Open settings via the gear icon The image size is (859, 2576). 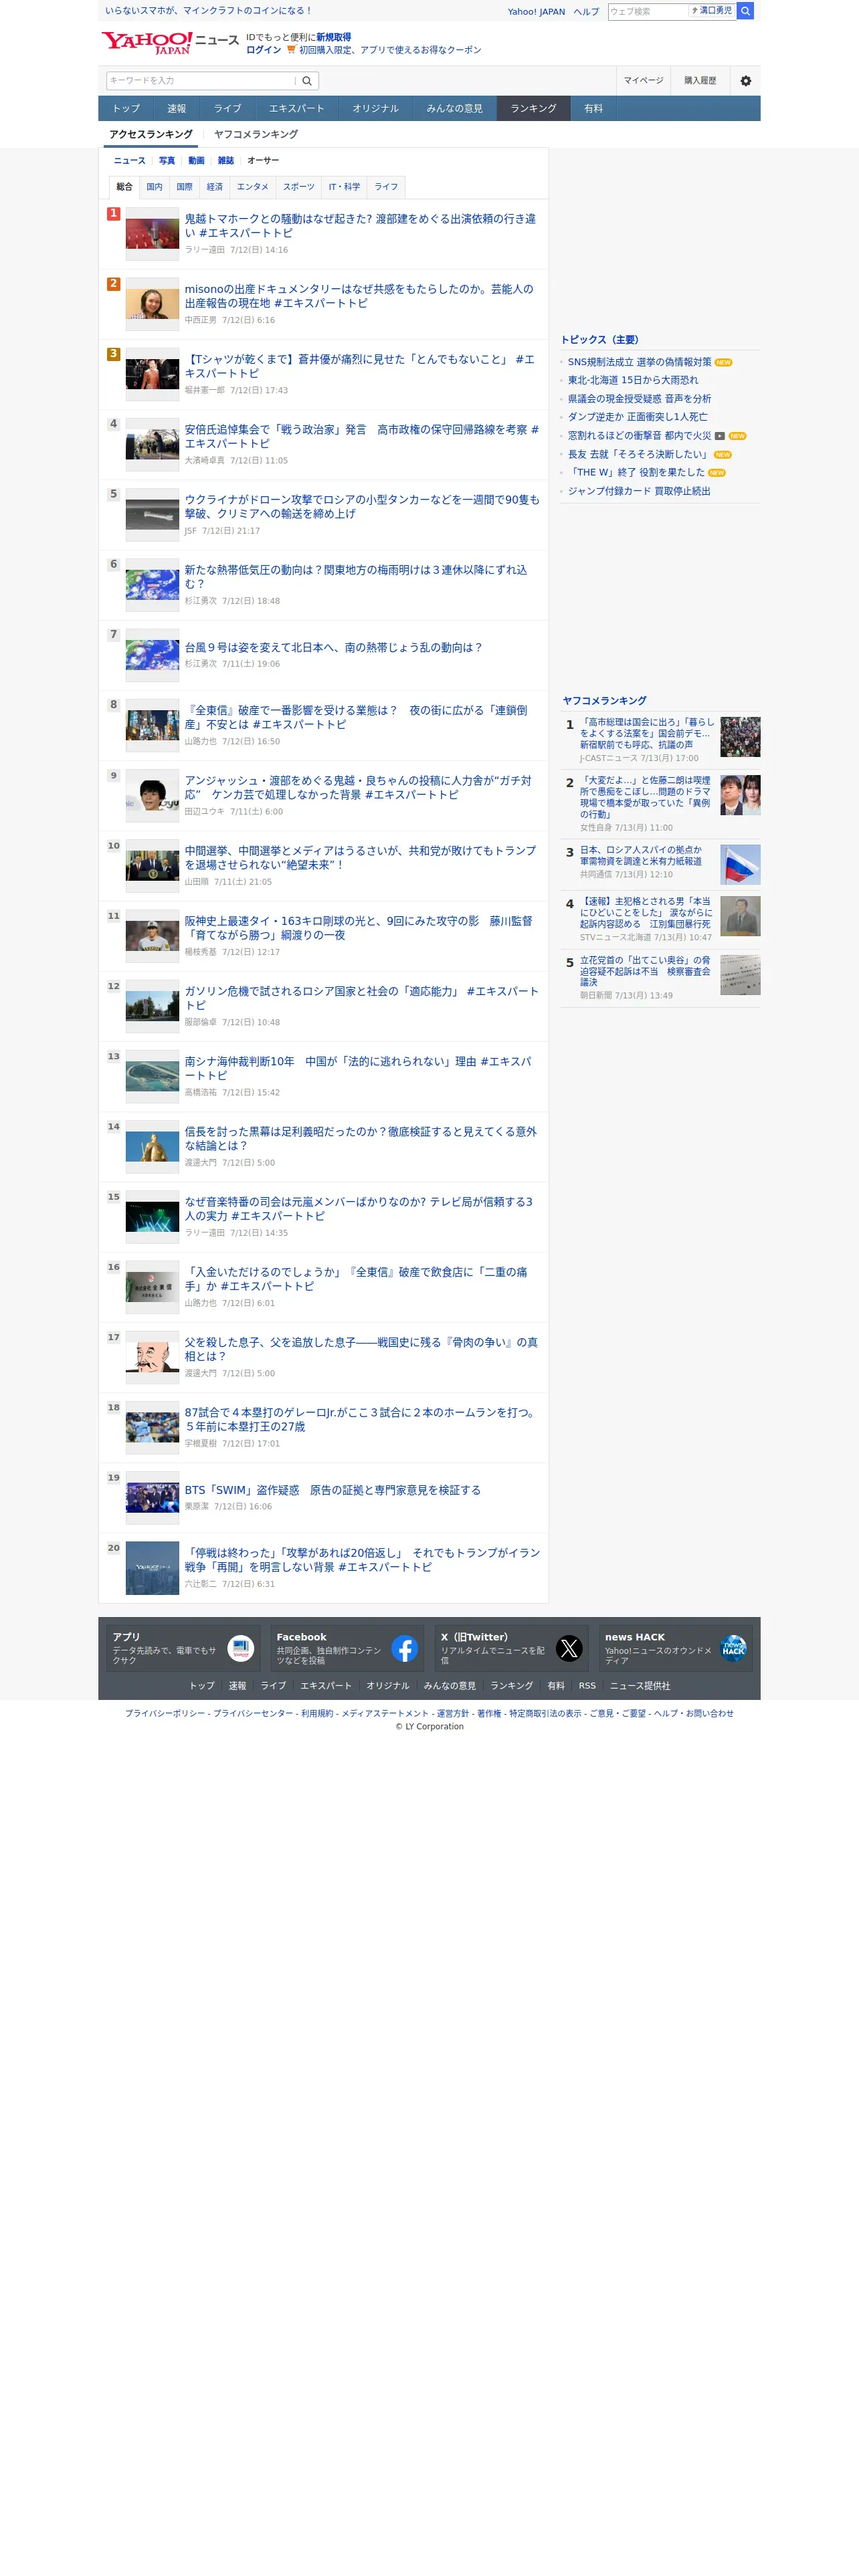(x=745, y=81)
